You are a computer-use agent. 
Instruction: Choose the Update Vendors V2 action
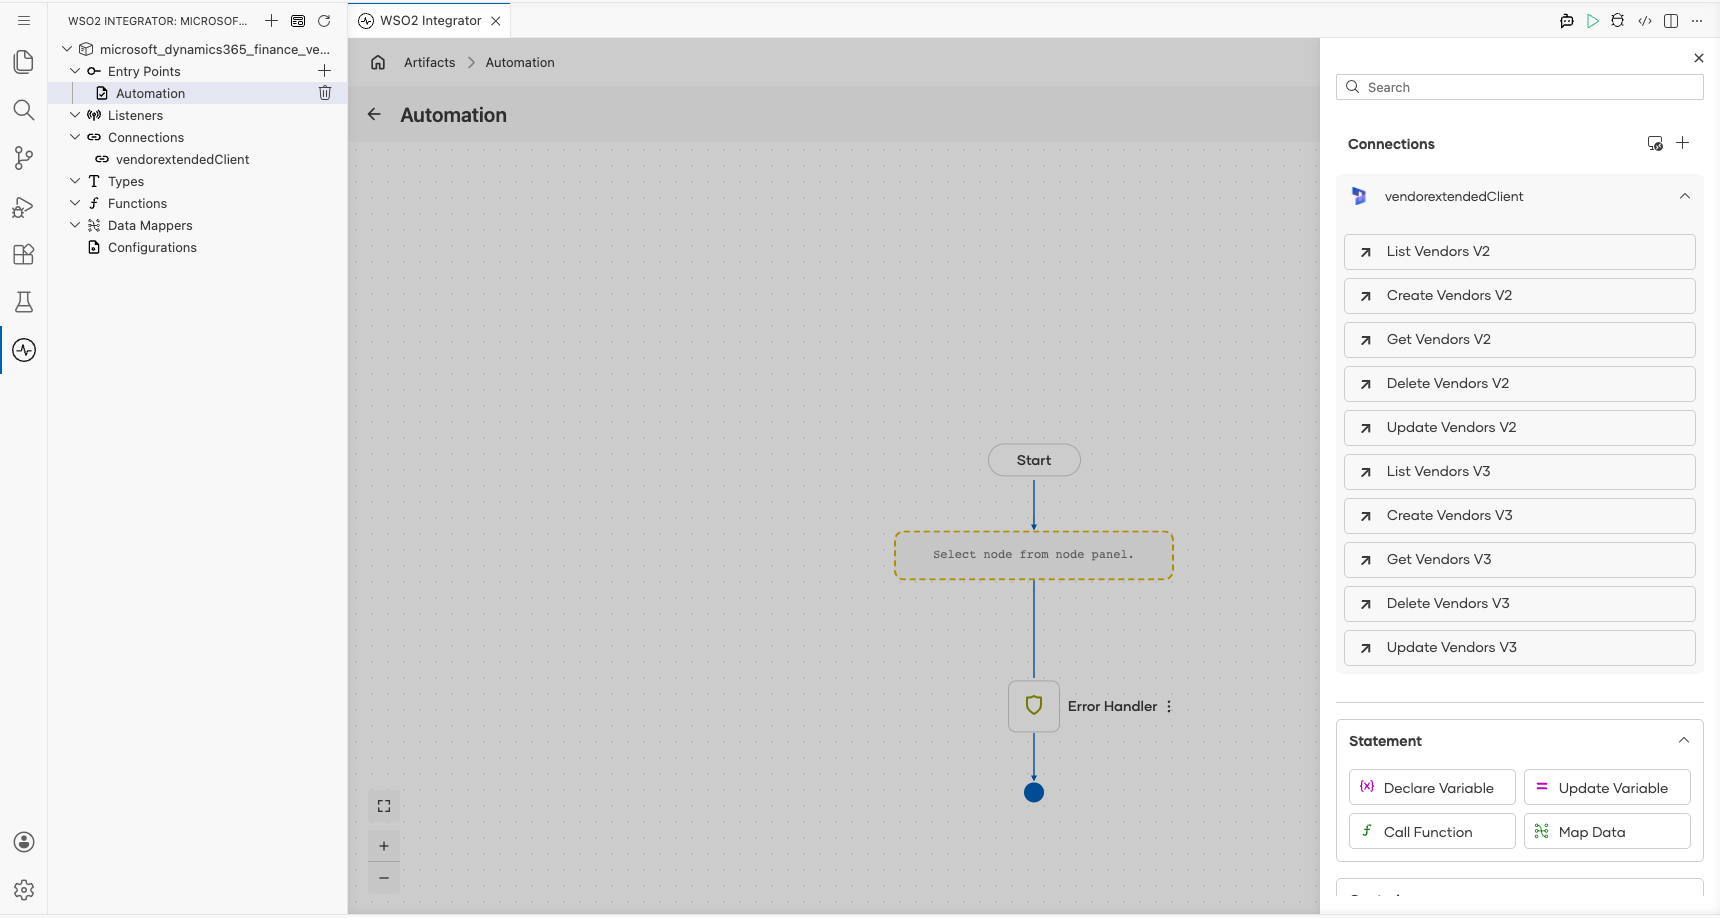click(1520, 428)
